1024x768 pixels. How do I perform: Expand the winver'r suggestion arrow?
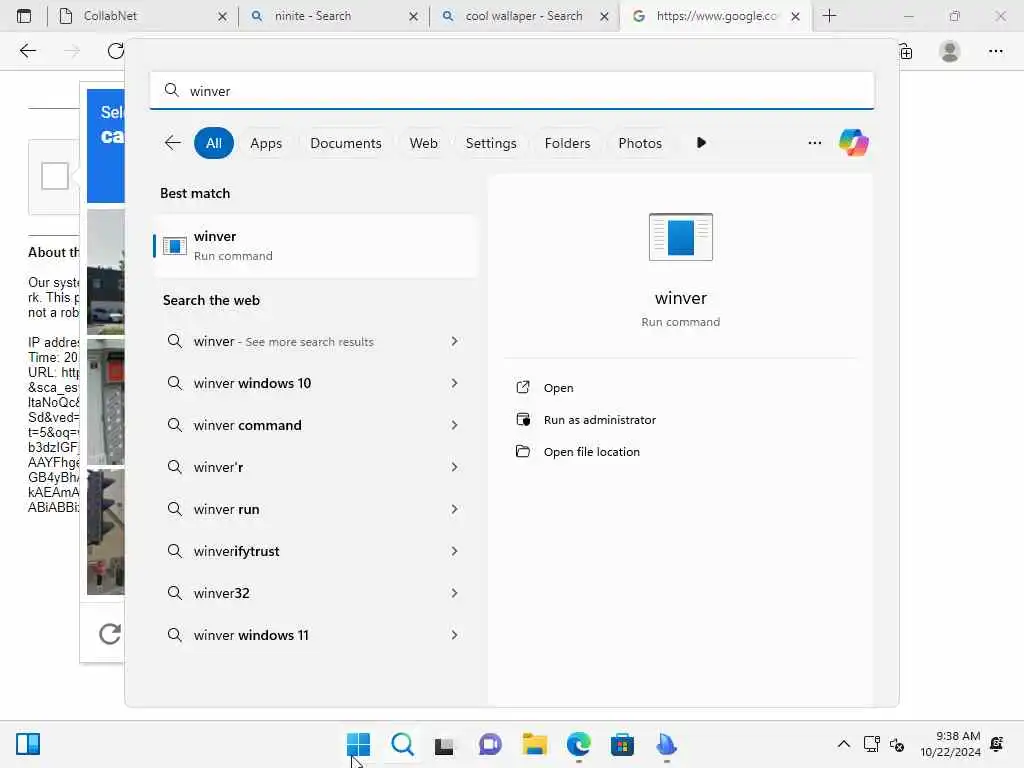(x=454, y=466)
